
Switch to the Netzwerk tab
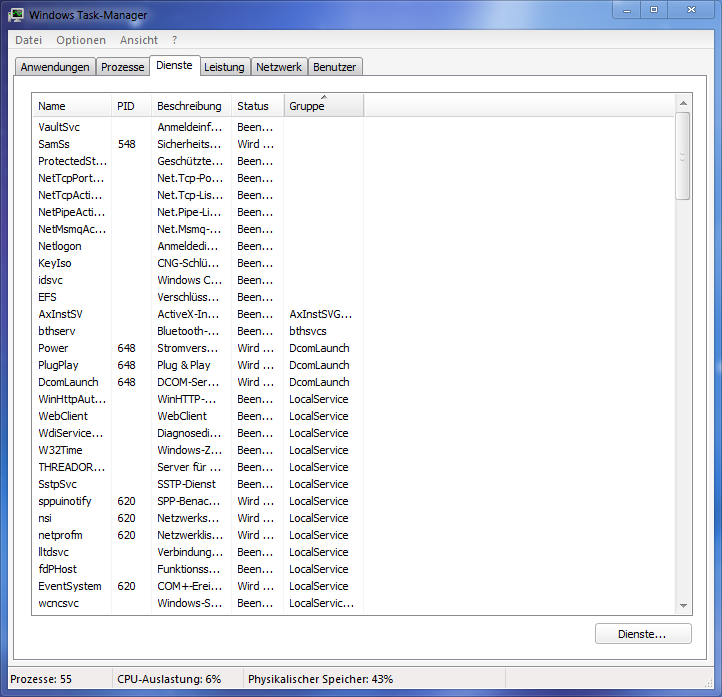[x=279, y=67]
